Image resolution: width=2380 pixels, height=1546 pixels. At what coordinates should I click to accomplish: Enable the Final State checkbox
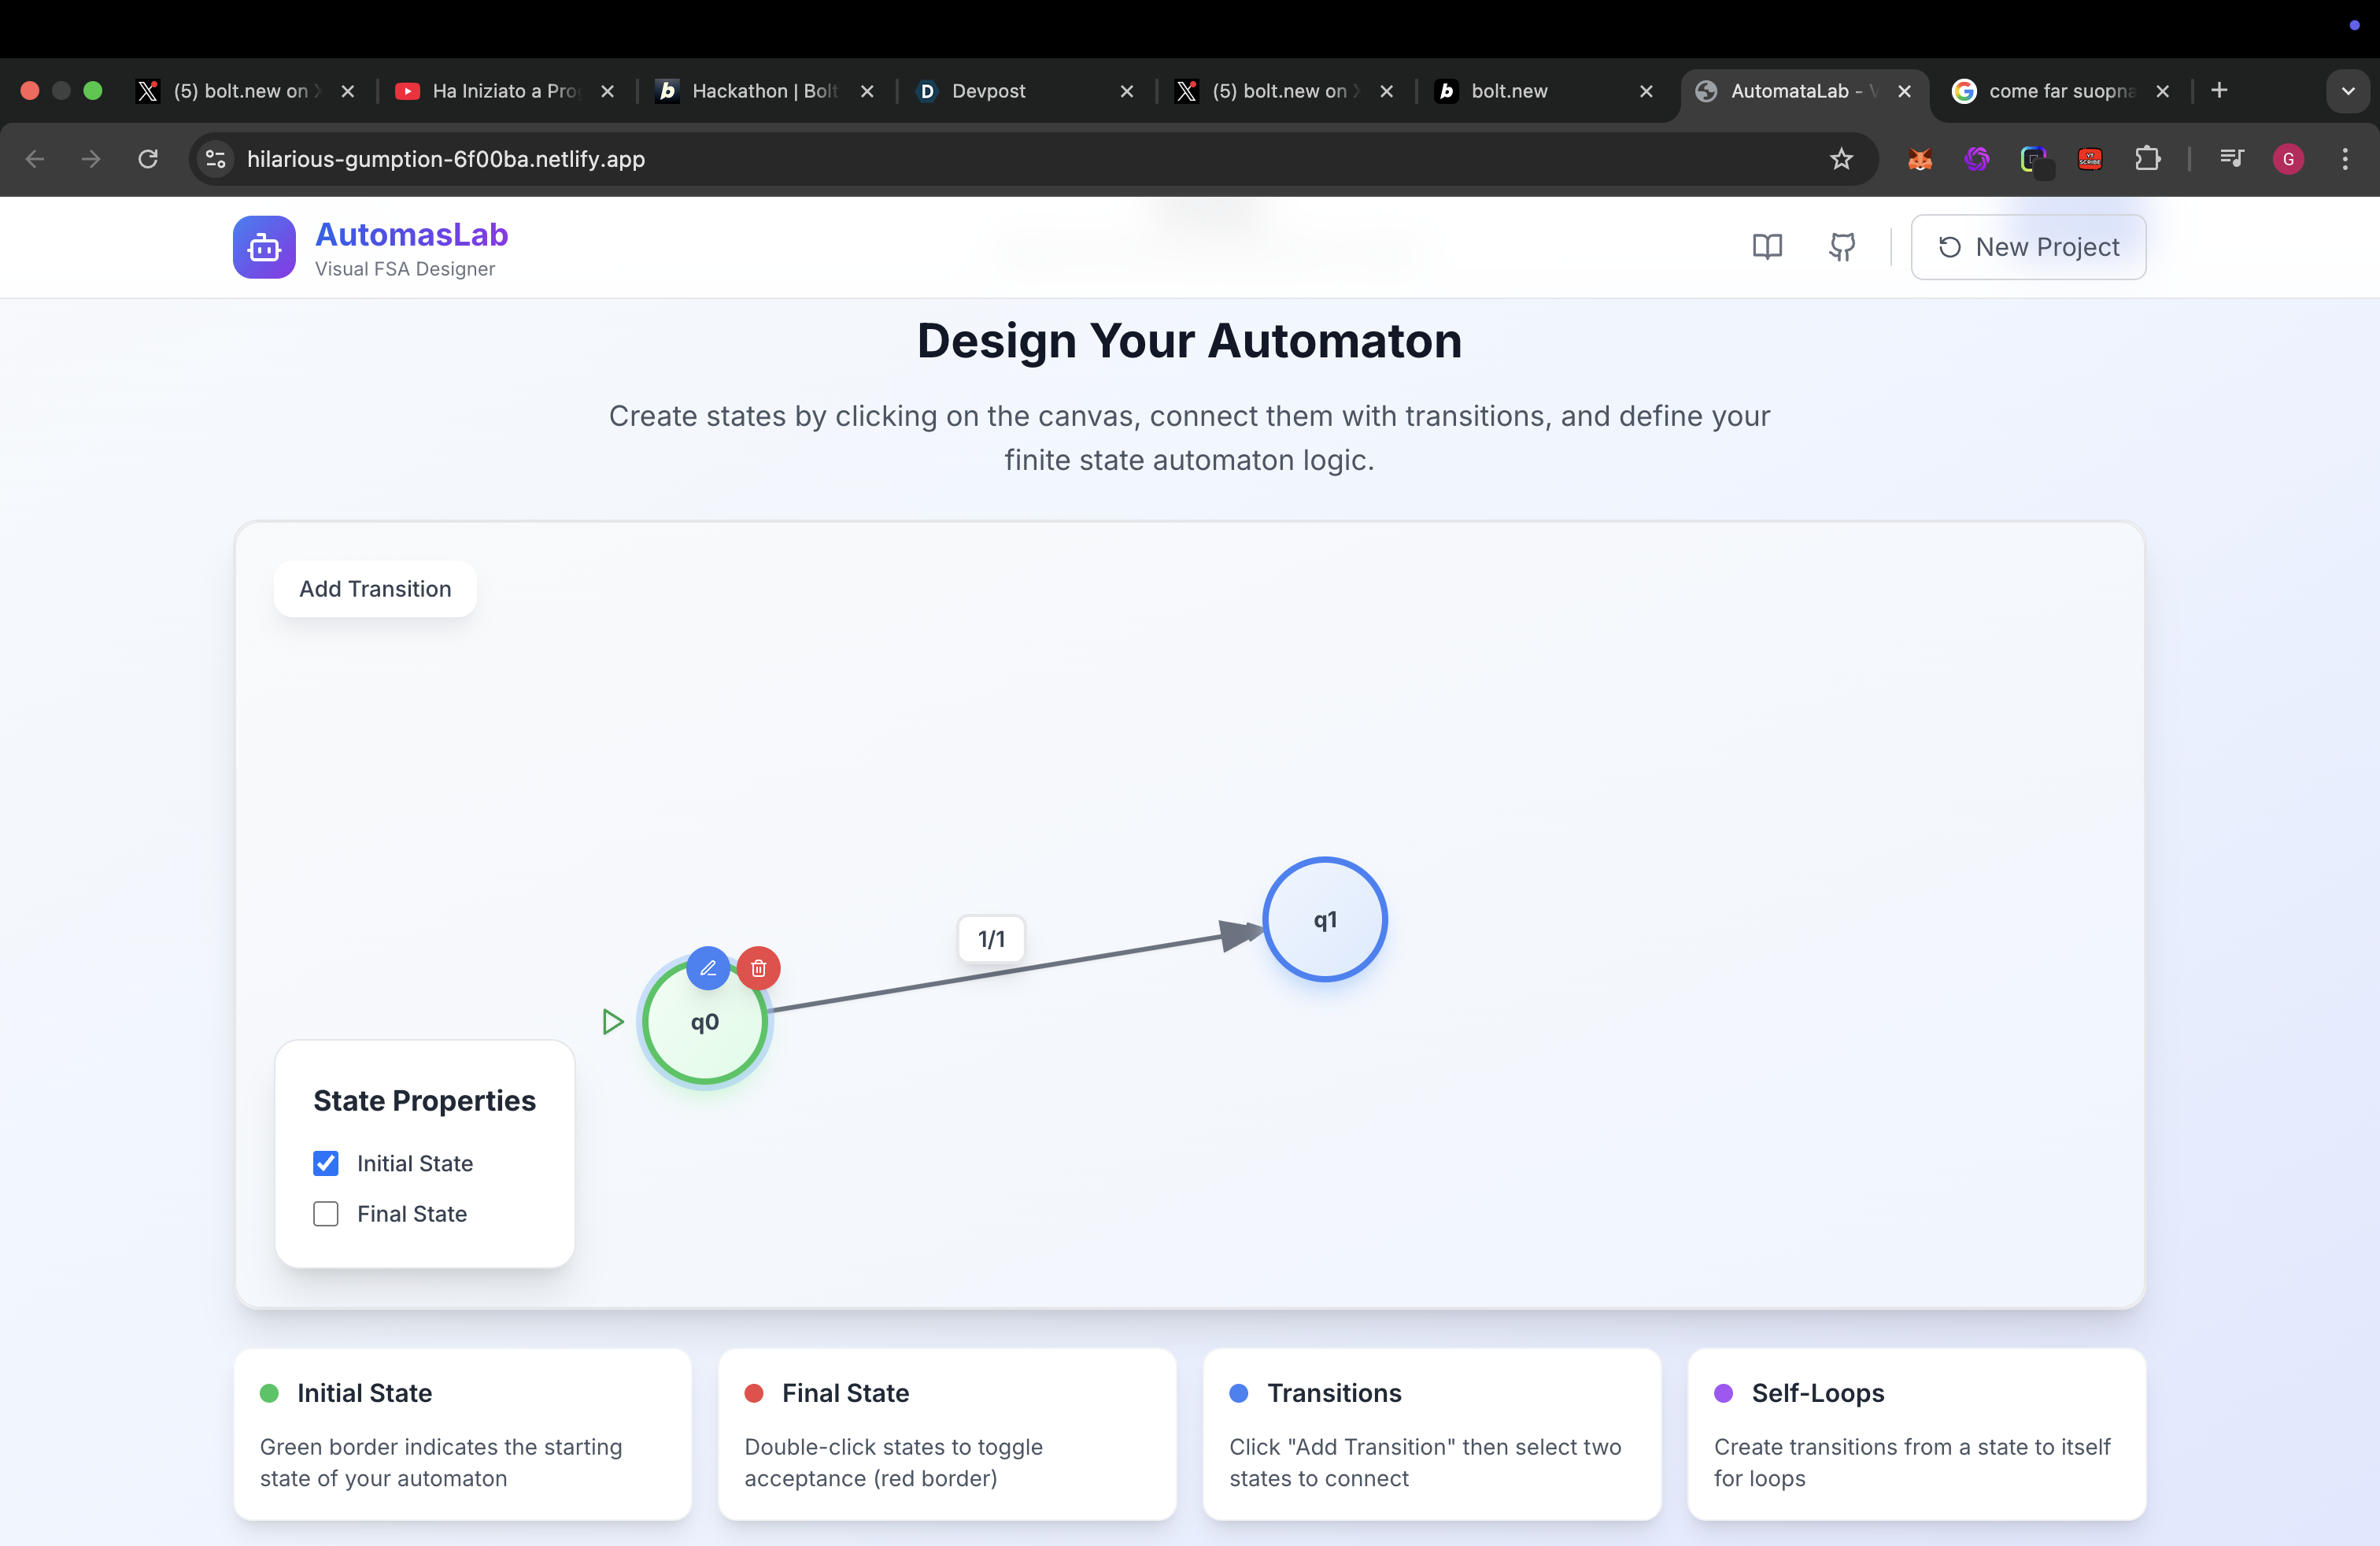(x=325, y=1214)
